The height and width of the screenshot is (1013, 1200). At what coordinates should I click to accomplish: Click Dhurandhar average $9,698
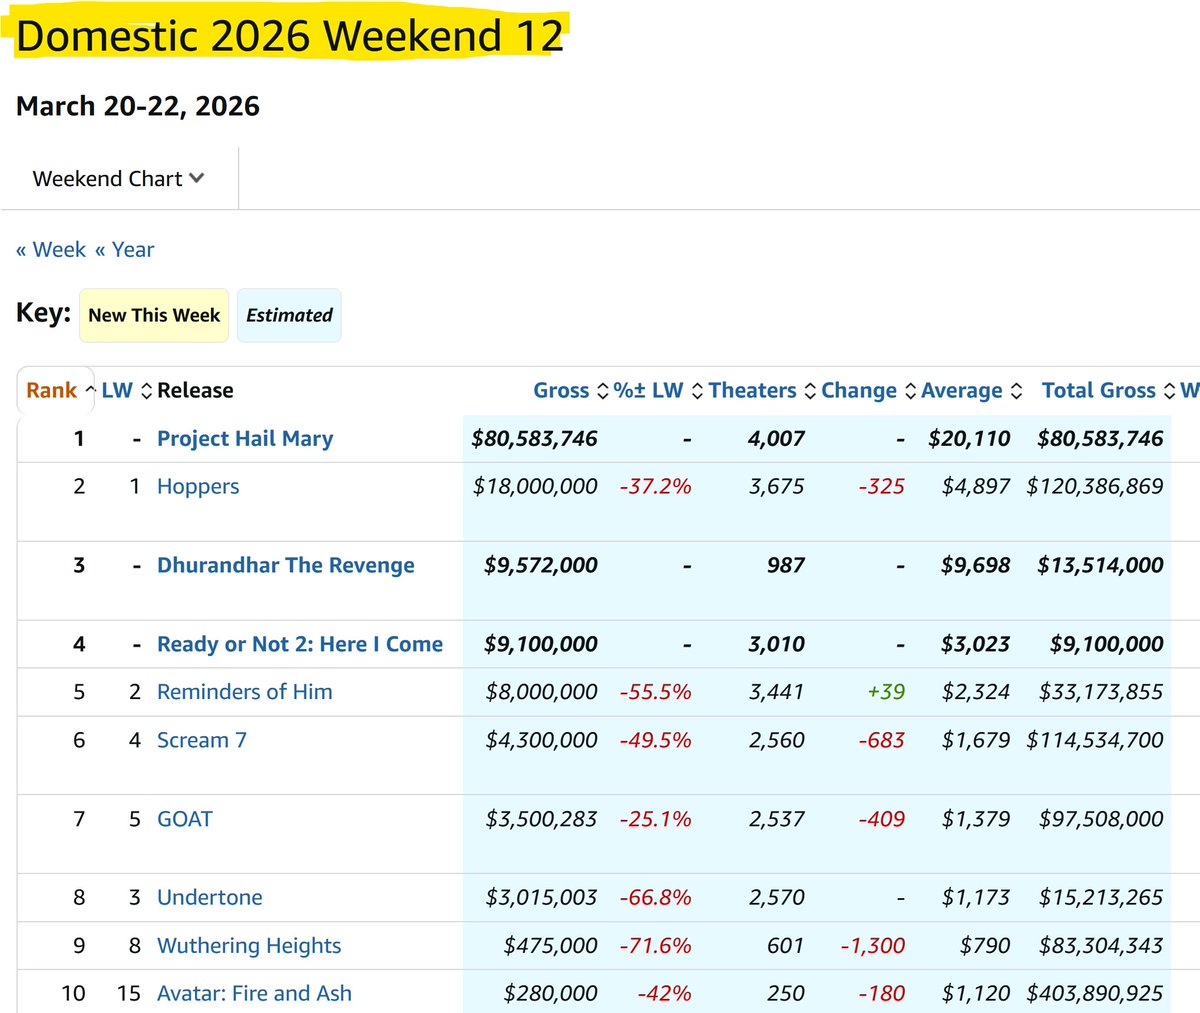click(976, 566)
